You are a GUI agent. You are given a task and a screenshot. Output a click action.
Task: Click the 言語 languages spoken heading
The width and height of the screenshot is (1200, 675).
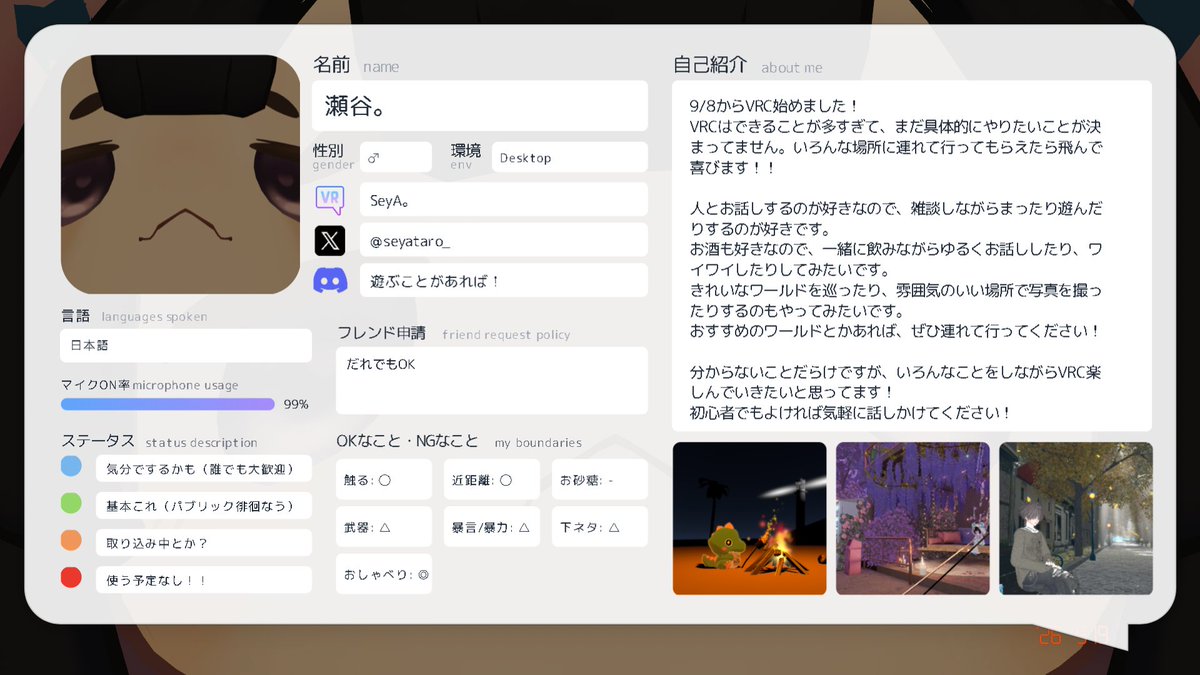click(134, 316)
